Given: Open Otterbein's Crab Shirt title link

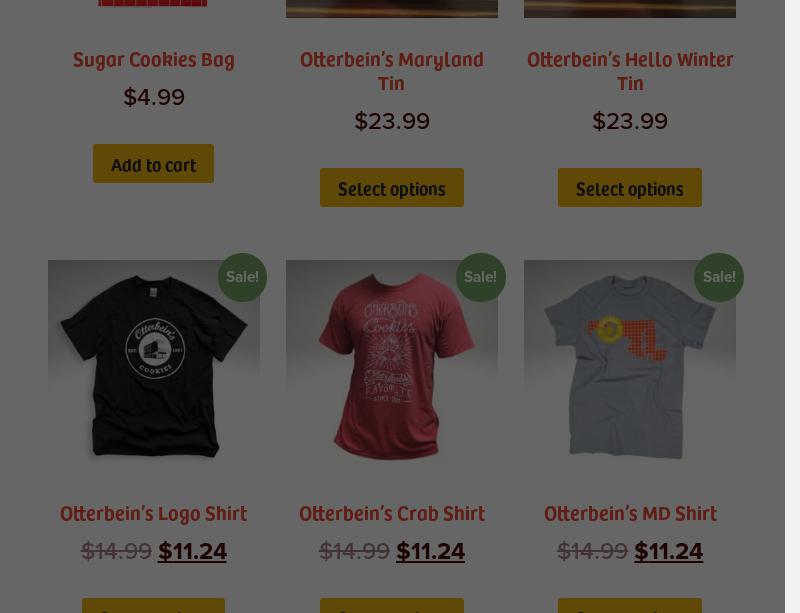Looking at the screenshot, I should click(392, 514).
